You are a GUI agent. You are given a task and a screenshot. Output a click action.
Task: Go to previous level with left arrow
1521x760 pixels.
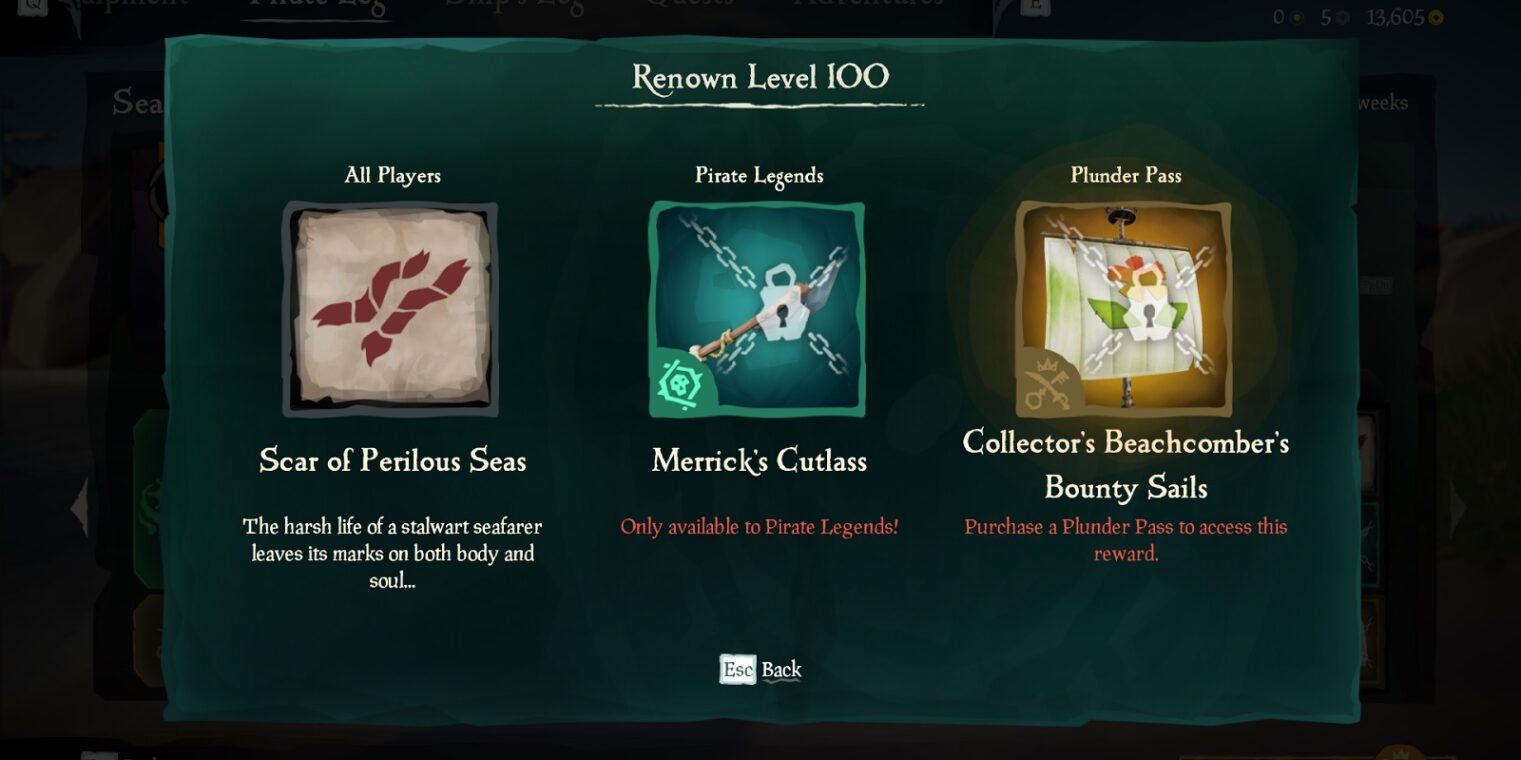coord(79,507)
